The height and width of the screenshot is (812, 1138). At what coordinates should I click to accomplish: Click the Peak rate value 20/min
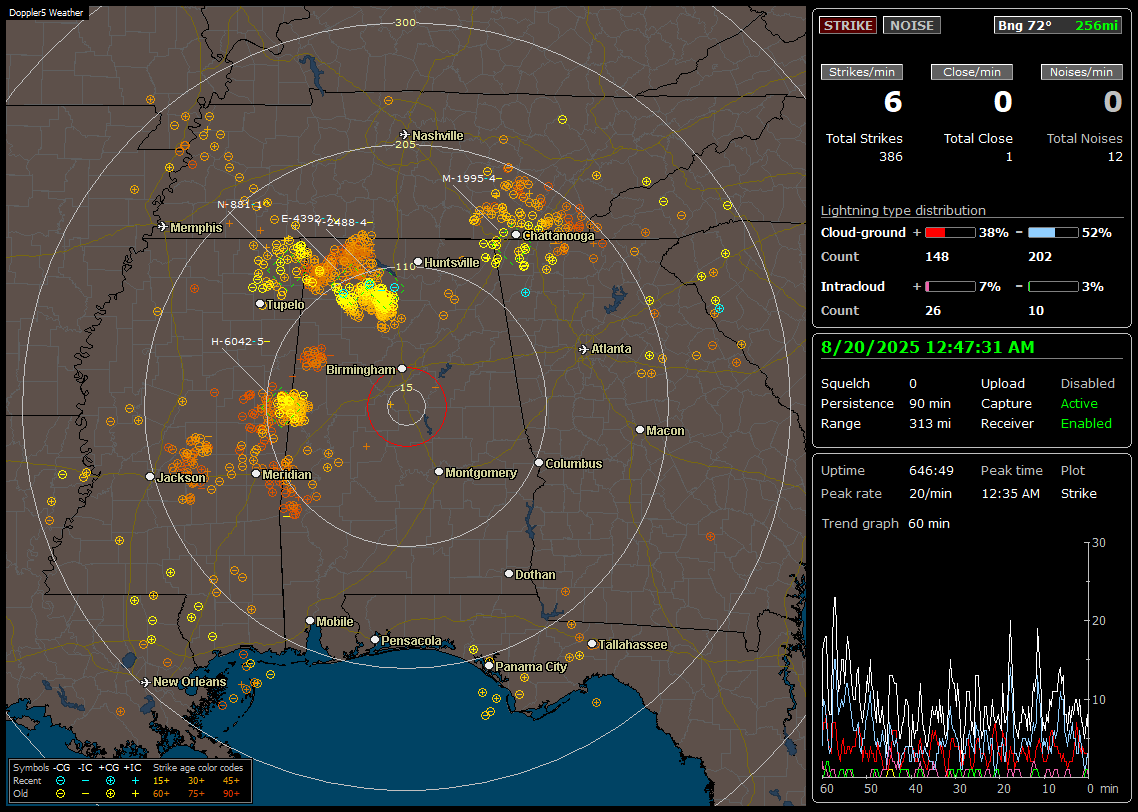(931, 493)
